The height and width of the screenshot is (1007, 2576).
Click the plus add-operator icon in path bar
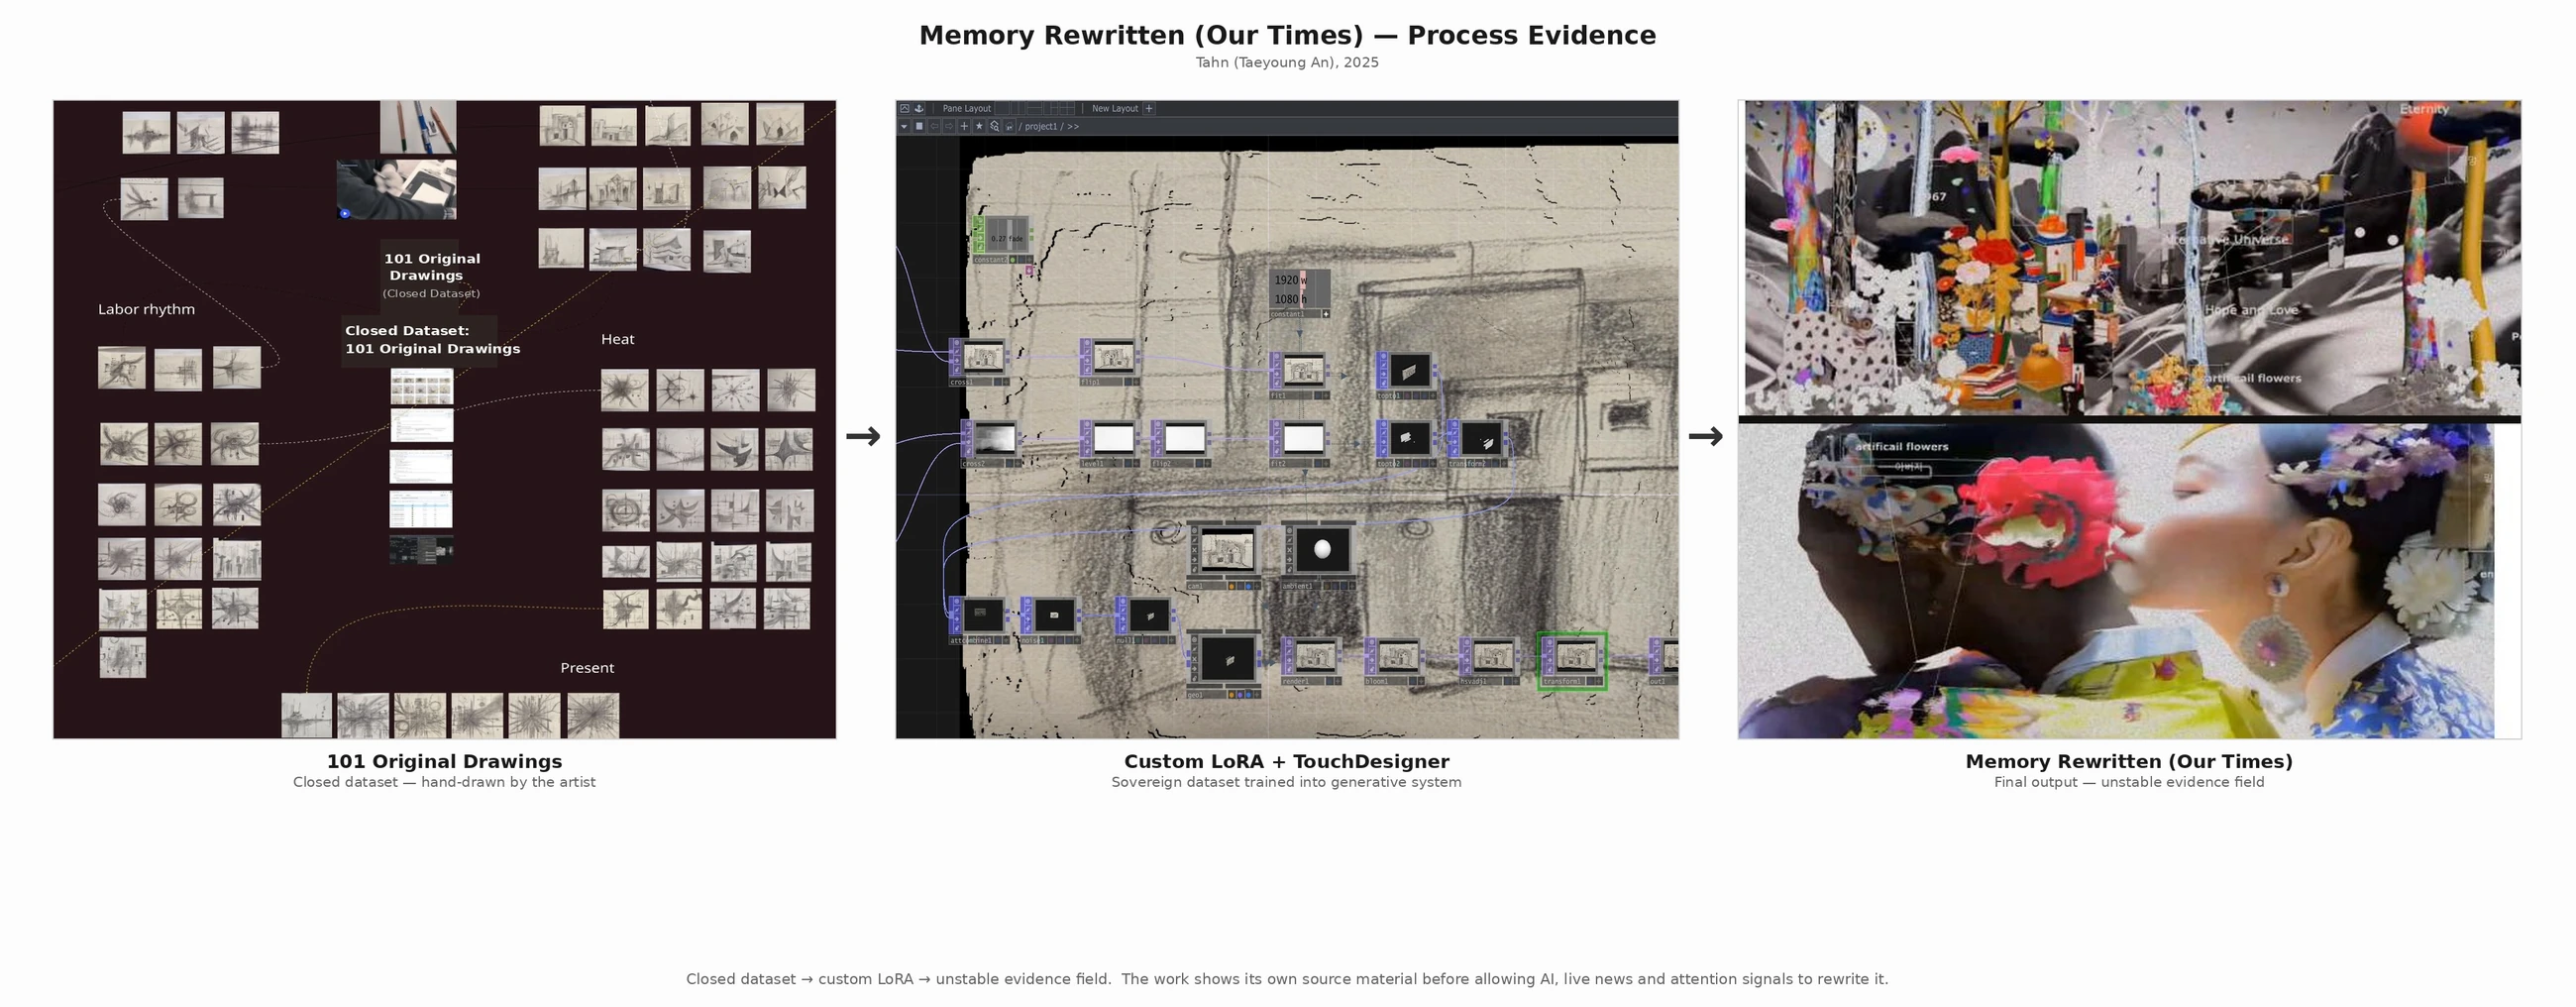(x=964, y=127)
